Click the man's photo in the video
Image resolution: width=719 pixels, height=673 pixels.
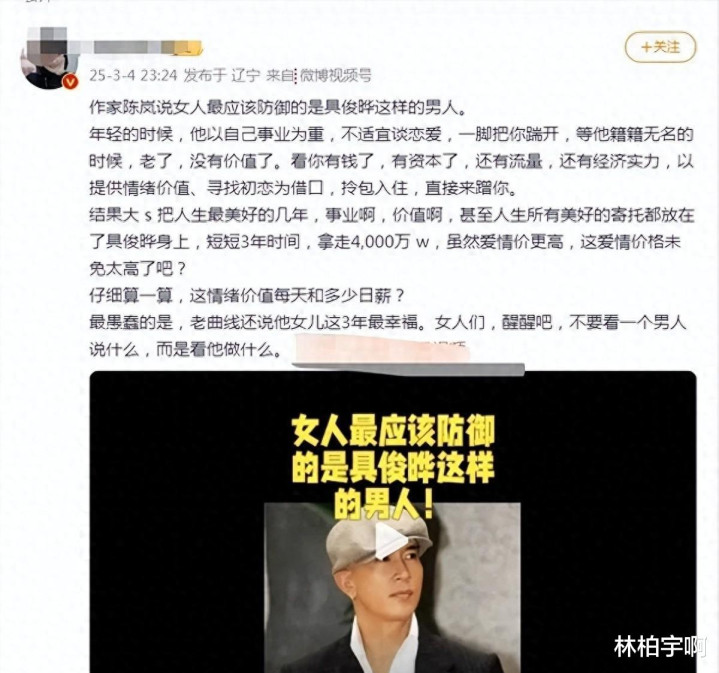click(393, 588)
